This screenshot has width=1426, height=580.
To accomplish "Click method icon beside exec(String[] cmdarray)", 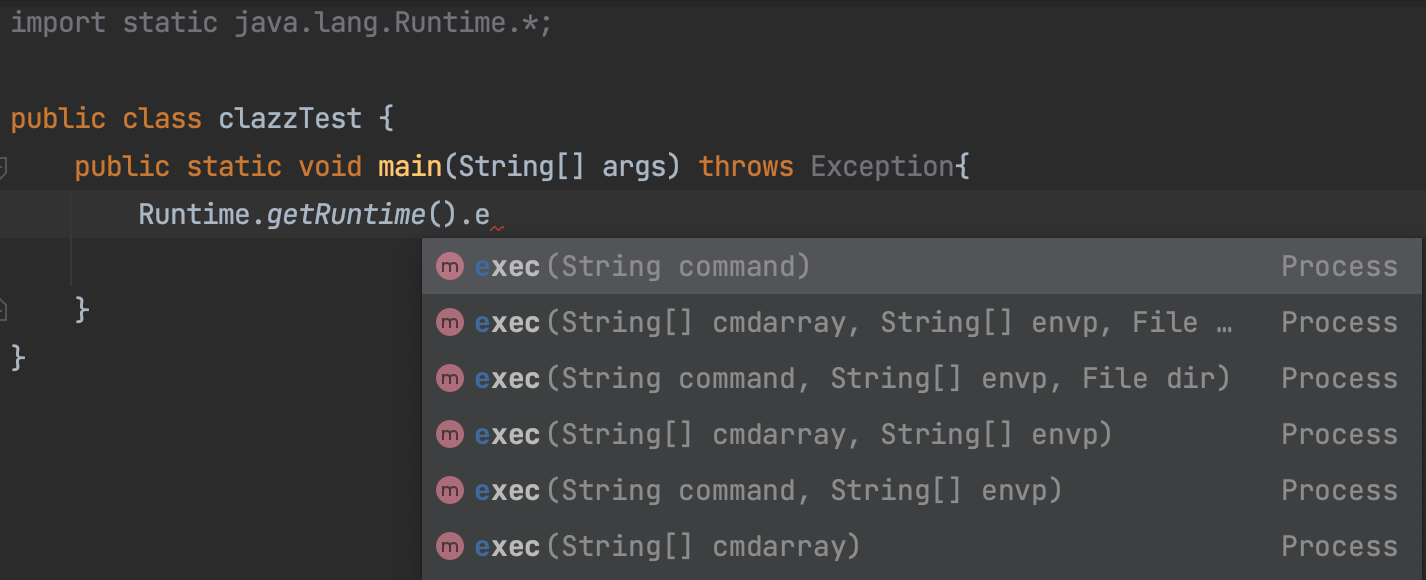I will 451,547.
